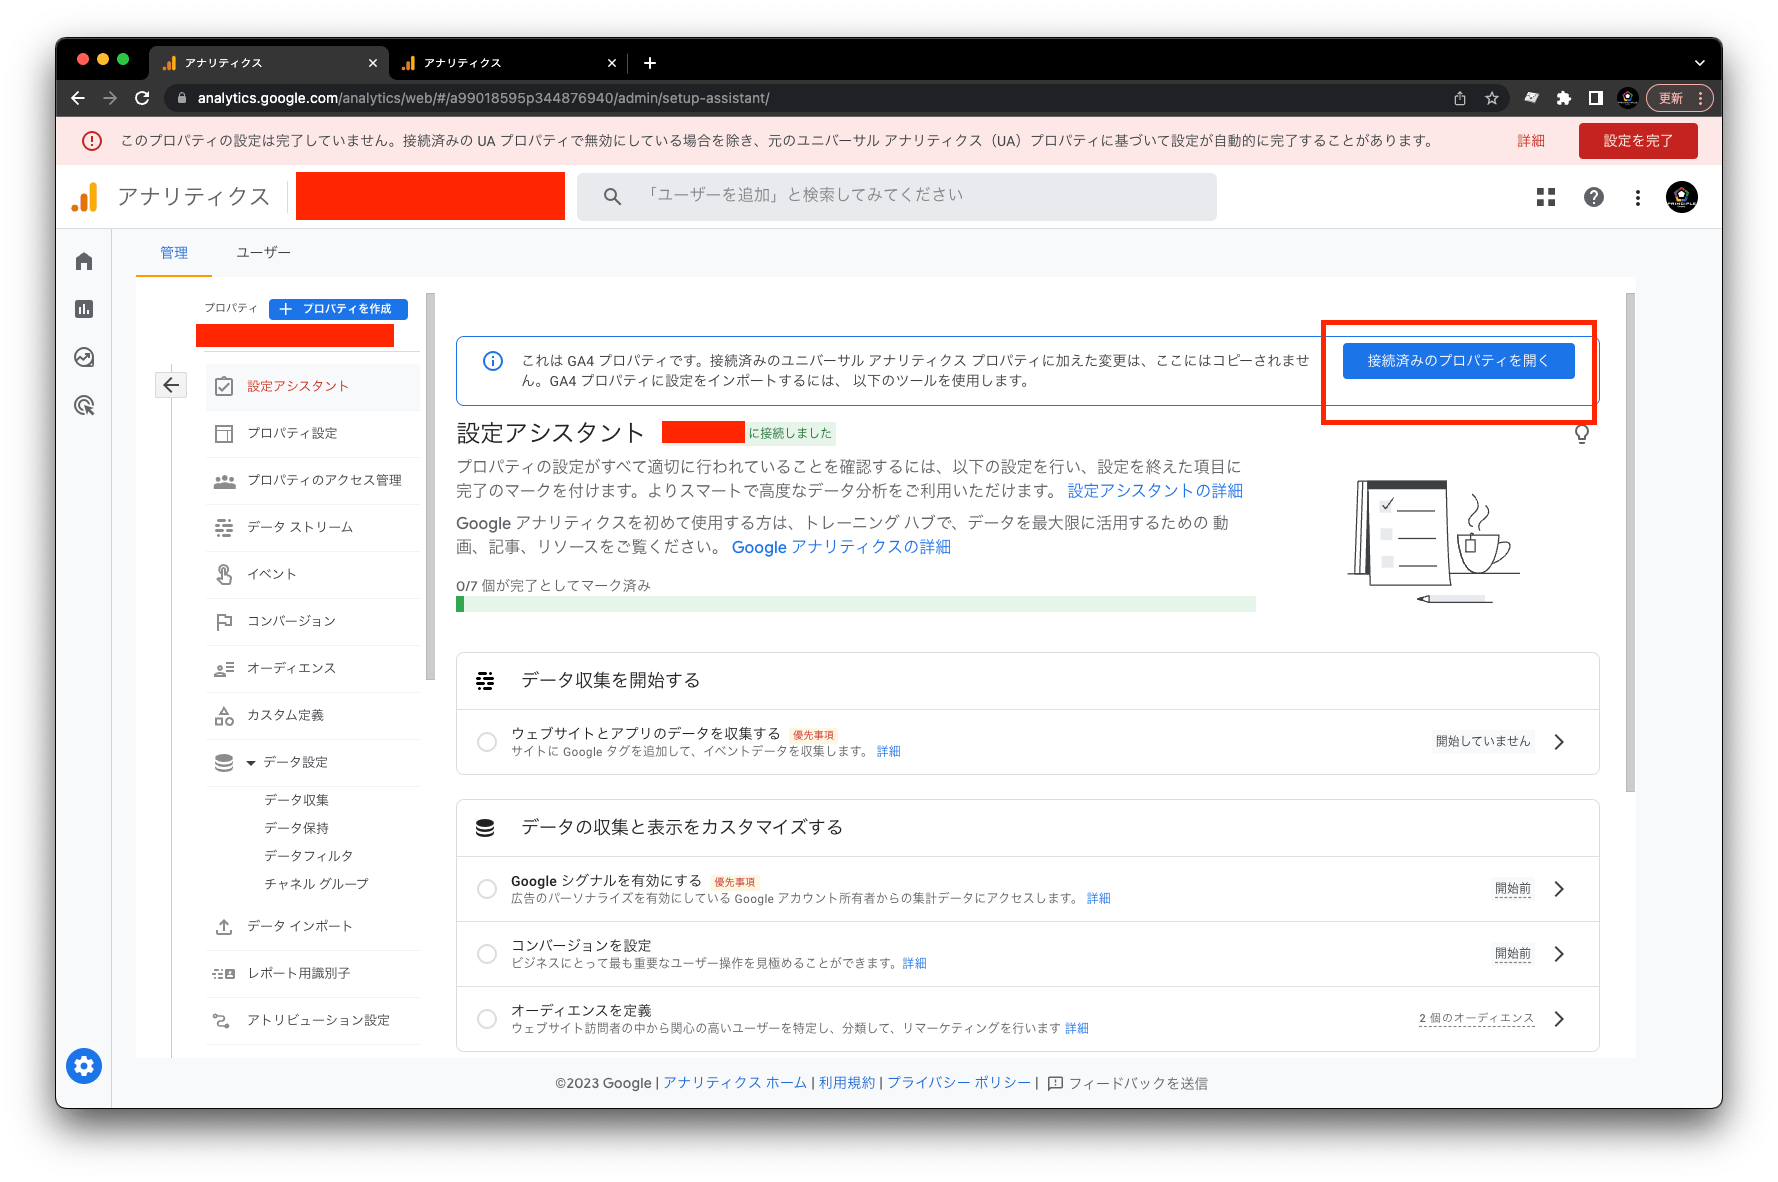Open the Home icon in left sidebar
Viewport: 1778px width, 1182px height.
[x=84, y=262]
